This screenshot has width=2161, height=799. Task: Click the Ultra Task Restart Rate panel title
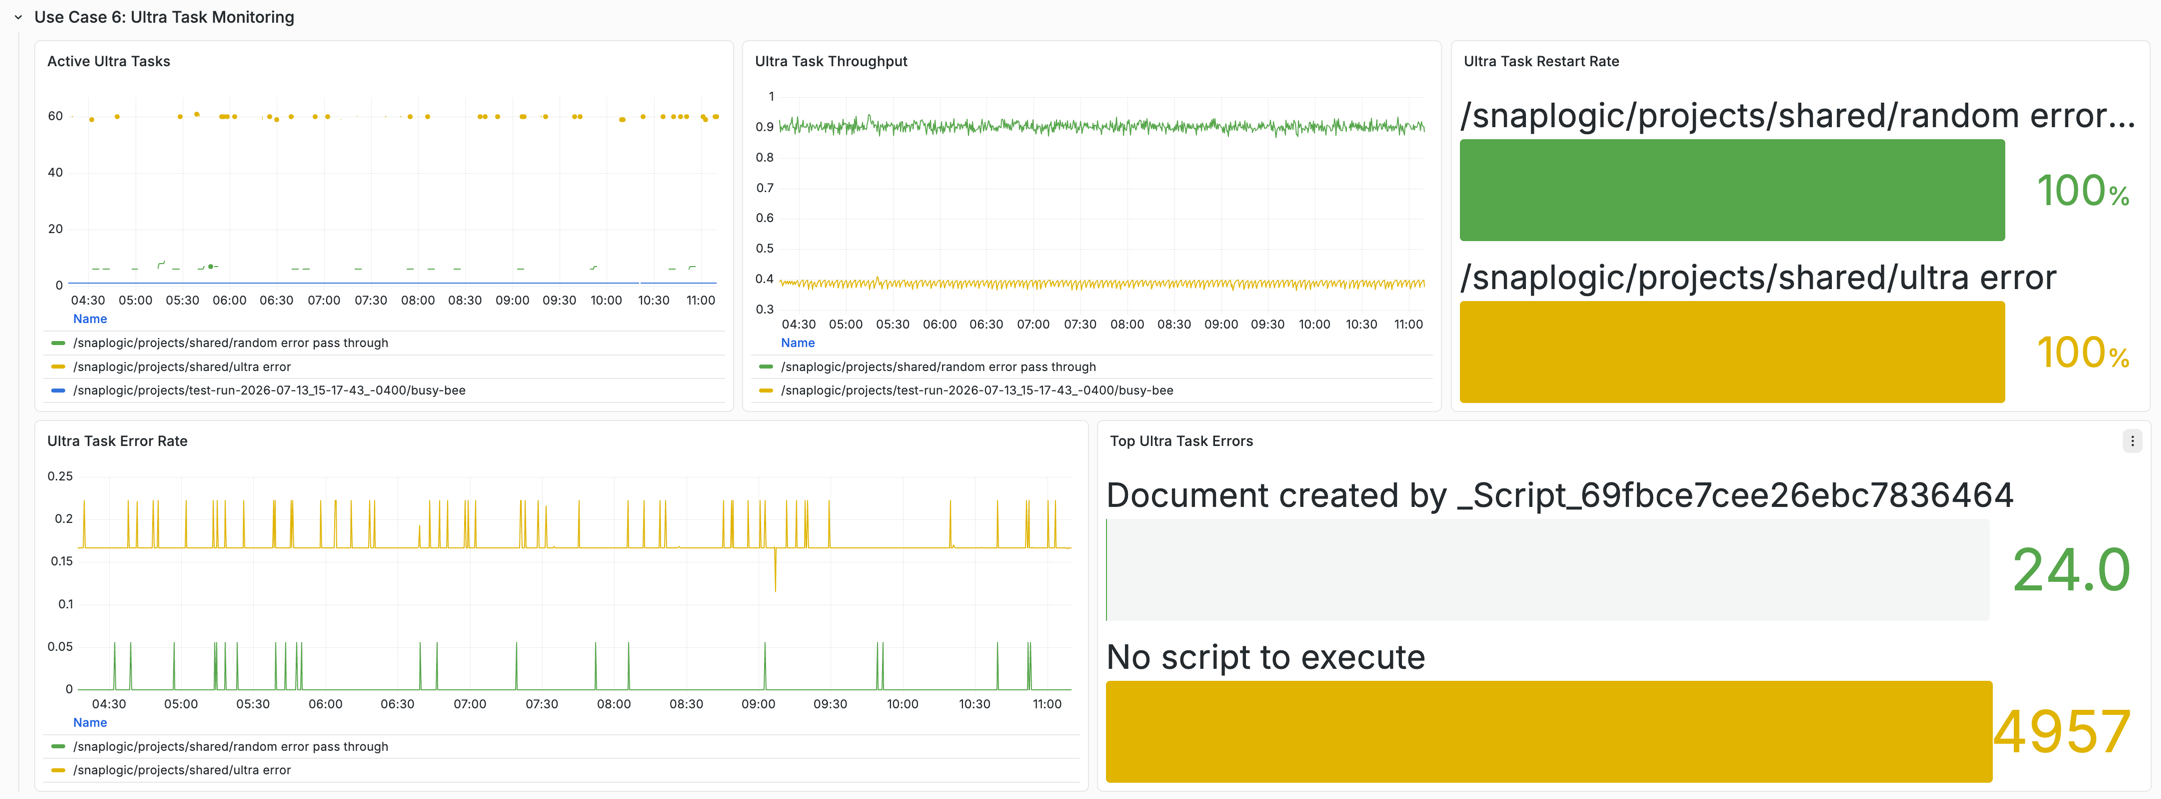point(1541,61)
